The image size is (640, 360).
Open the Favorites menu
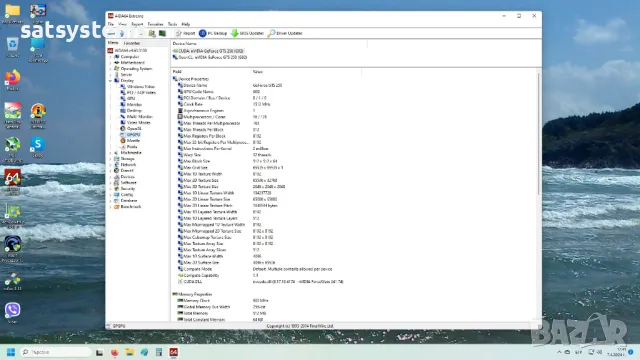pyautogui.click(x=155, y=24)
